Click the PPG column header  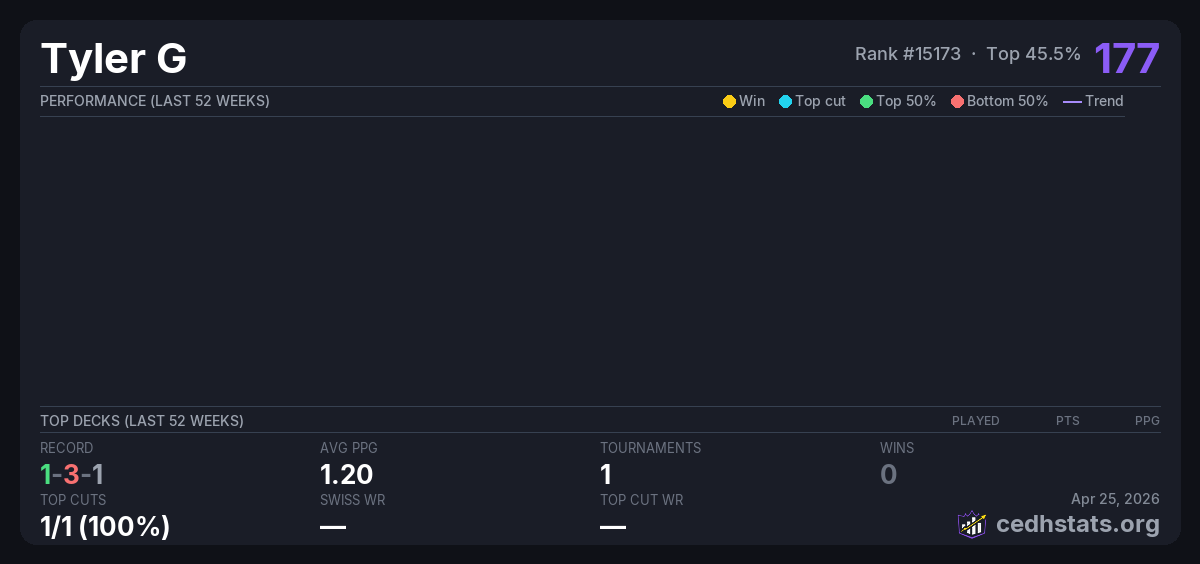[1147, 421]
